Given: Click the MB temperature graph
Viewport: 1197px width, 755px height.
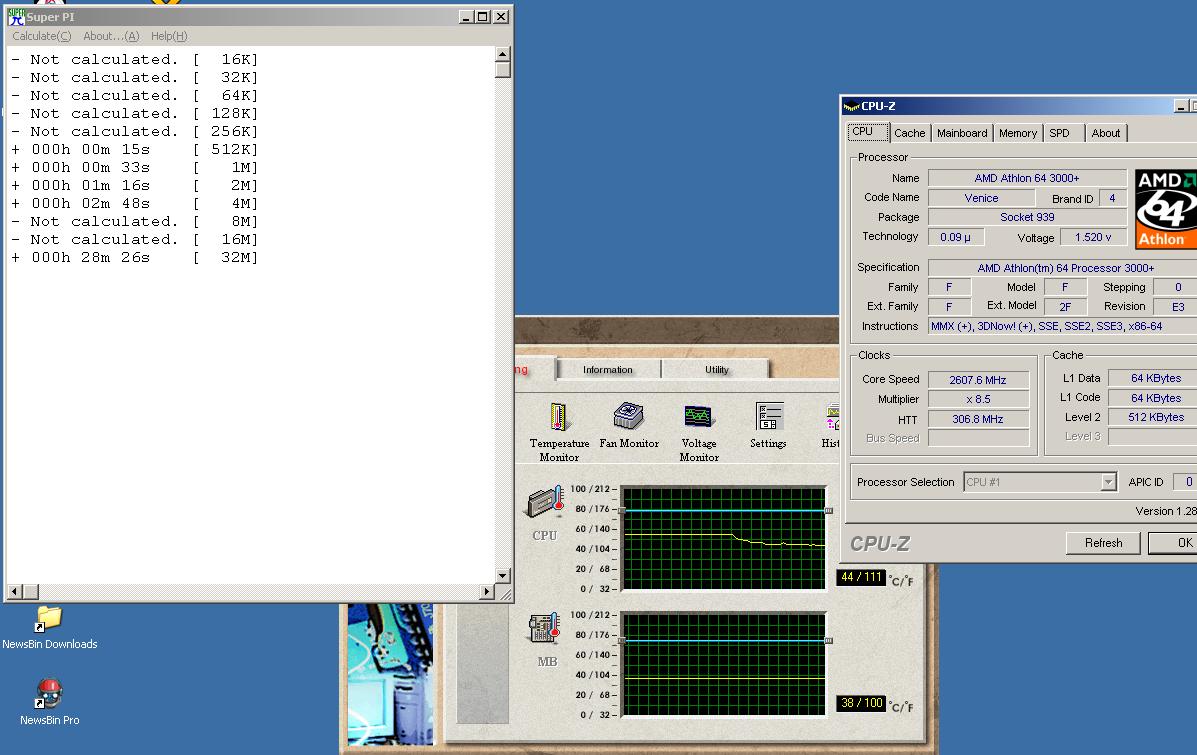Looking at the screenshot, I should [724, 664].
